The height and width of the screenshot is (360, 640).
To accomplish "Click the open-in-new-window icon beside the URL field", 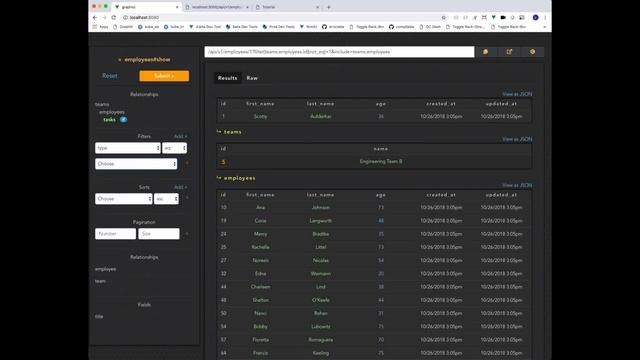I will (509, 52).
